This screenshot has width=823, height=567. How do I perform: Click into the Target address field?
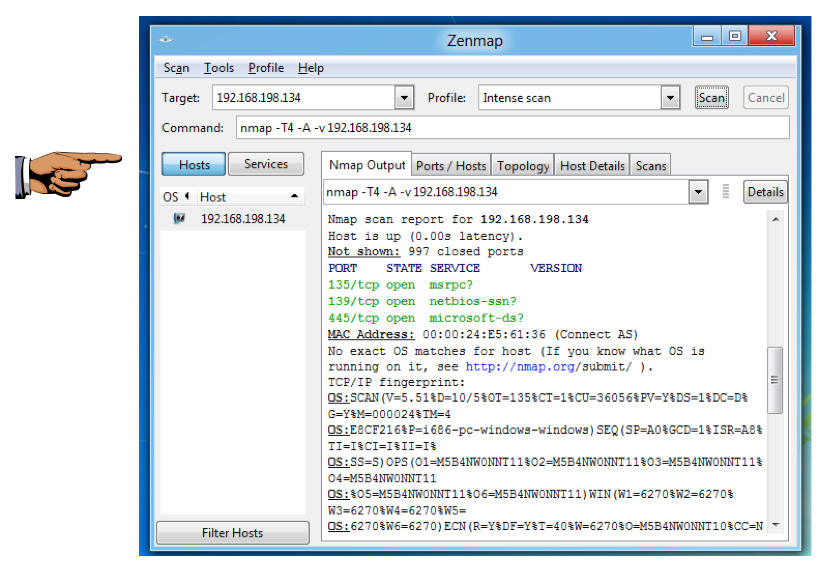[x=304, y=98]
